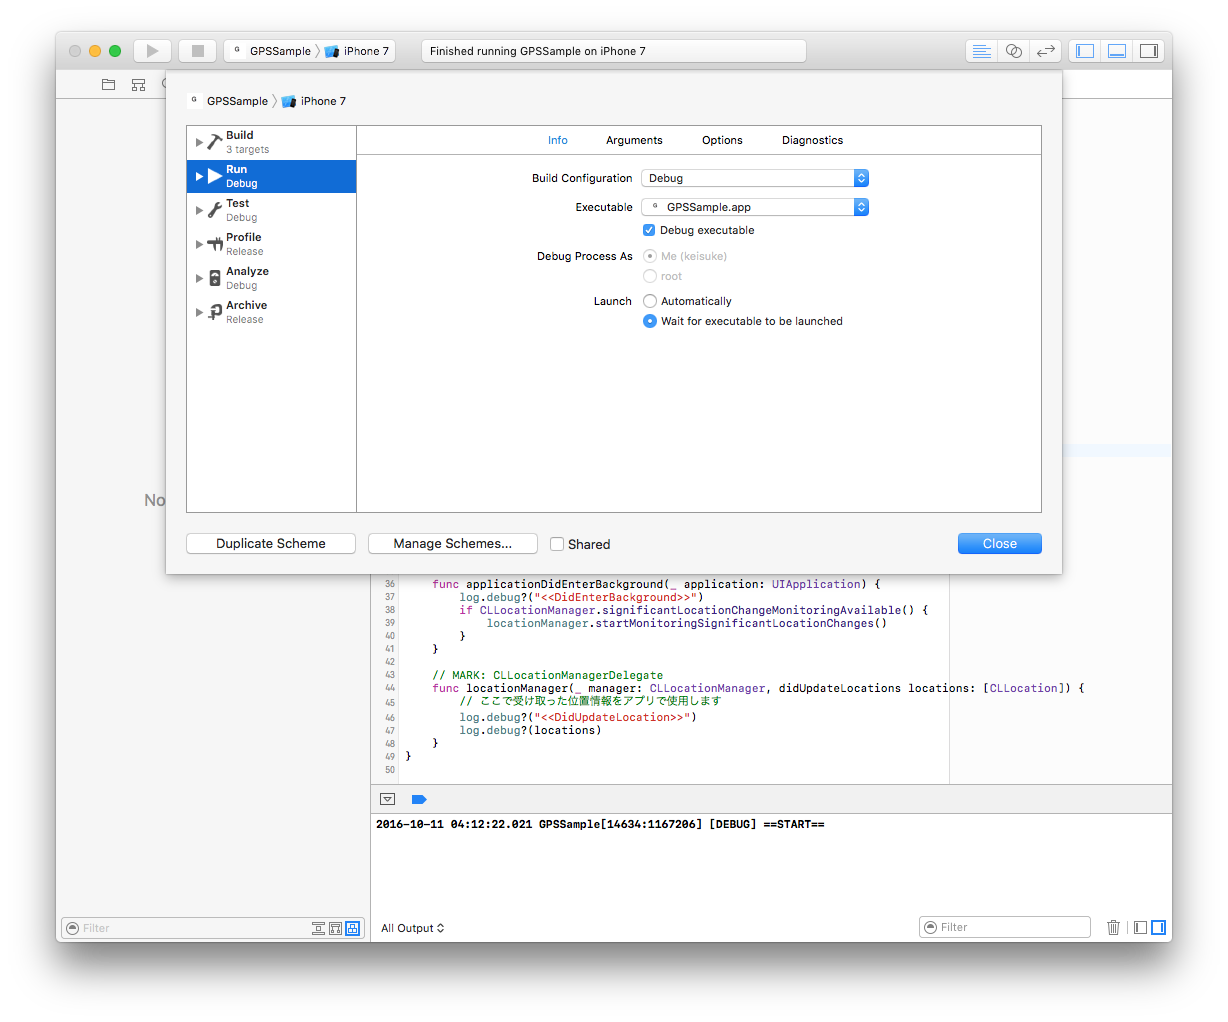This screenshot has width=1228, height=1022.
Task: Uncheck the Debug executable checkbox
Action: [x=649, y=229]
